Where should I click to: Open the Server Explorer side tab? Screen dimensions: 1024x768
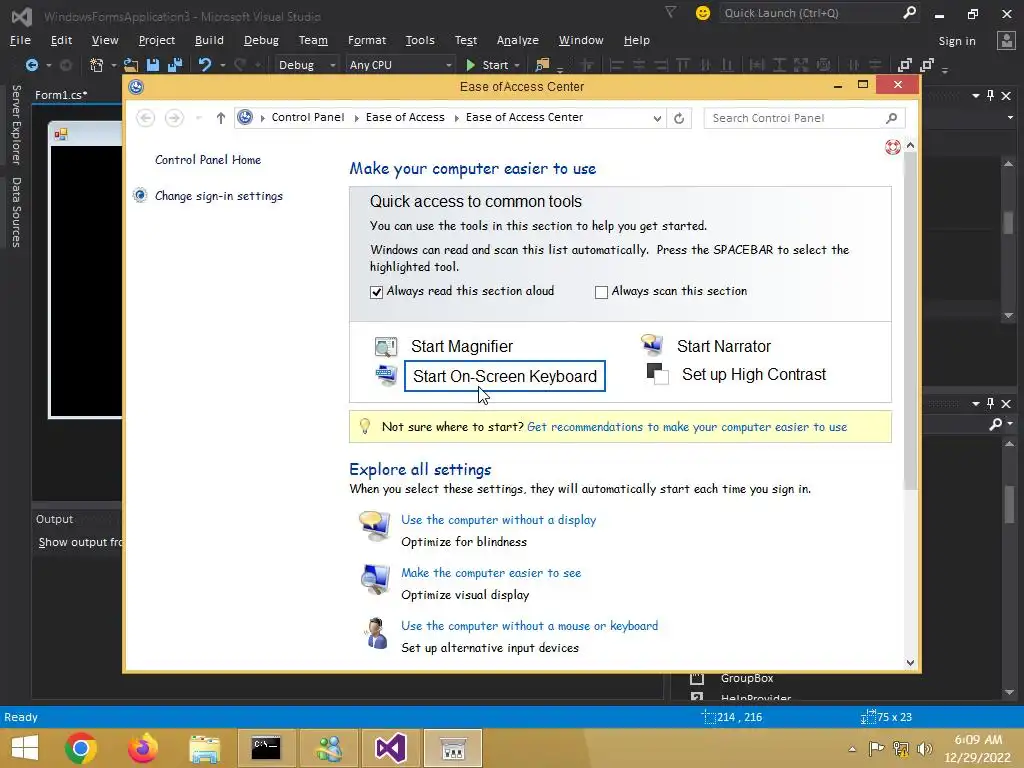16,124
